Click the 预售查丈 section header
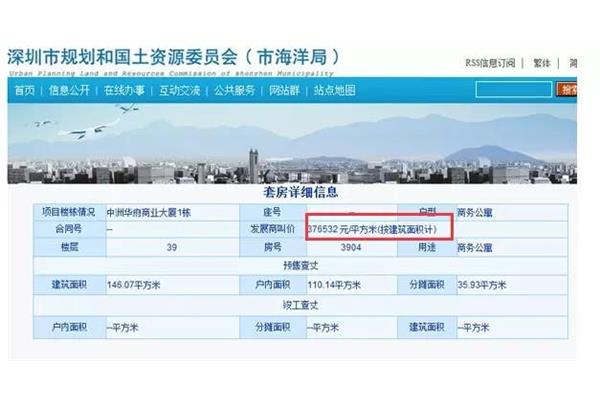The image size is (600, 400). (x=300, y=266)
